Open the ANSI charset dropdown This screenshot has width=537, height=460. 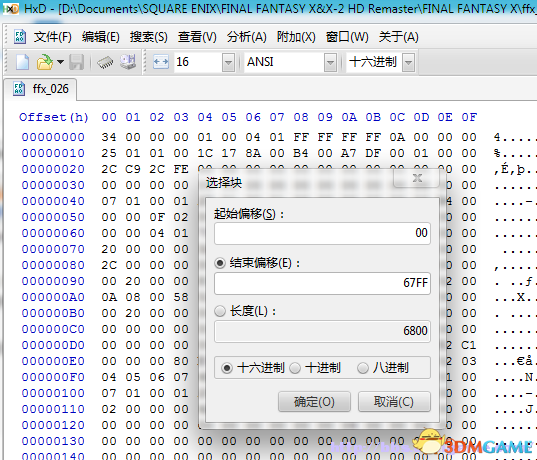pos(330,62)
